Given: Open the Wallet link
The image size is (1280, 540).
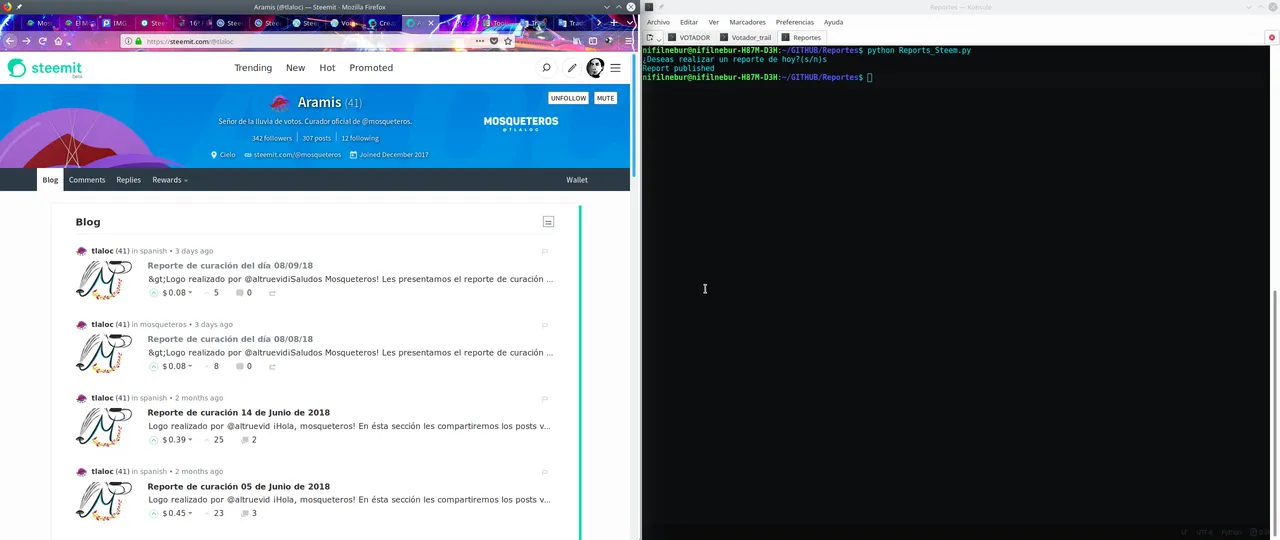Looking at the screenshot, I should tap(577, 180).
